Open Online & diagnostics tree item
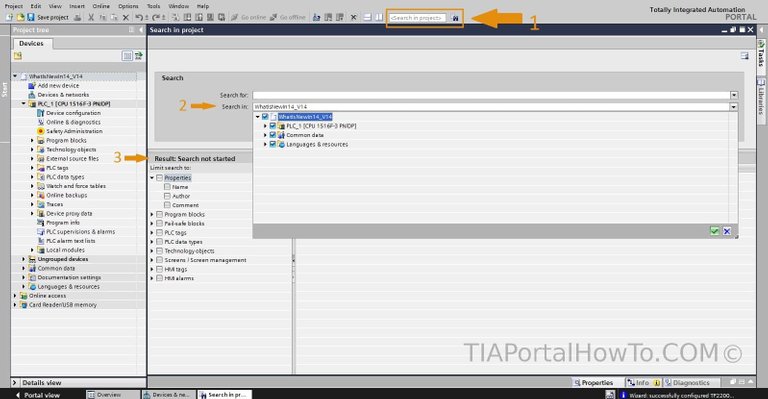Screen dimensions: 768x399 73,122
